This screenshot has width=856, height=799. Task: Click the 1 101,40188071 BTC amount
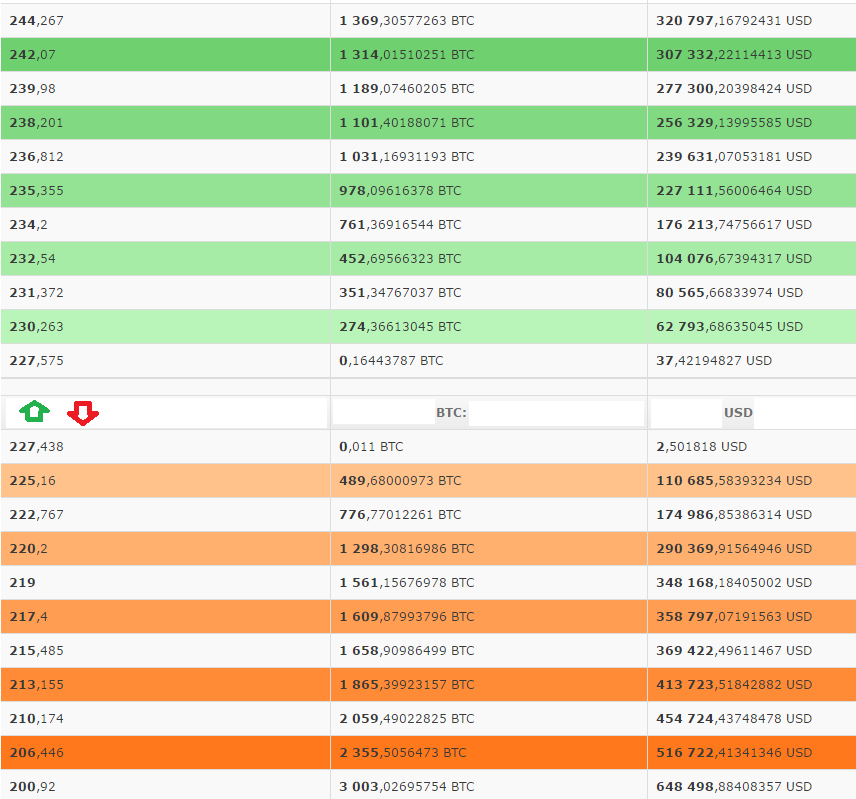(x=407, y=123)
